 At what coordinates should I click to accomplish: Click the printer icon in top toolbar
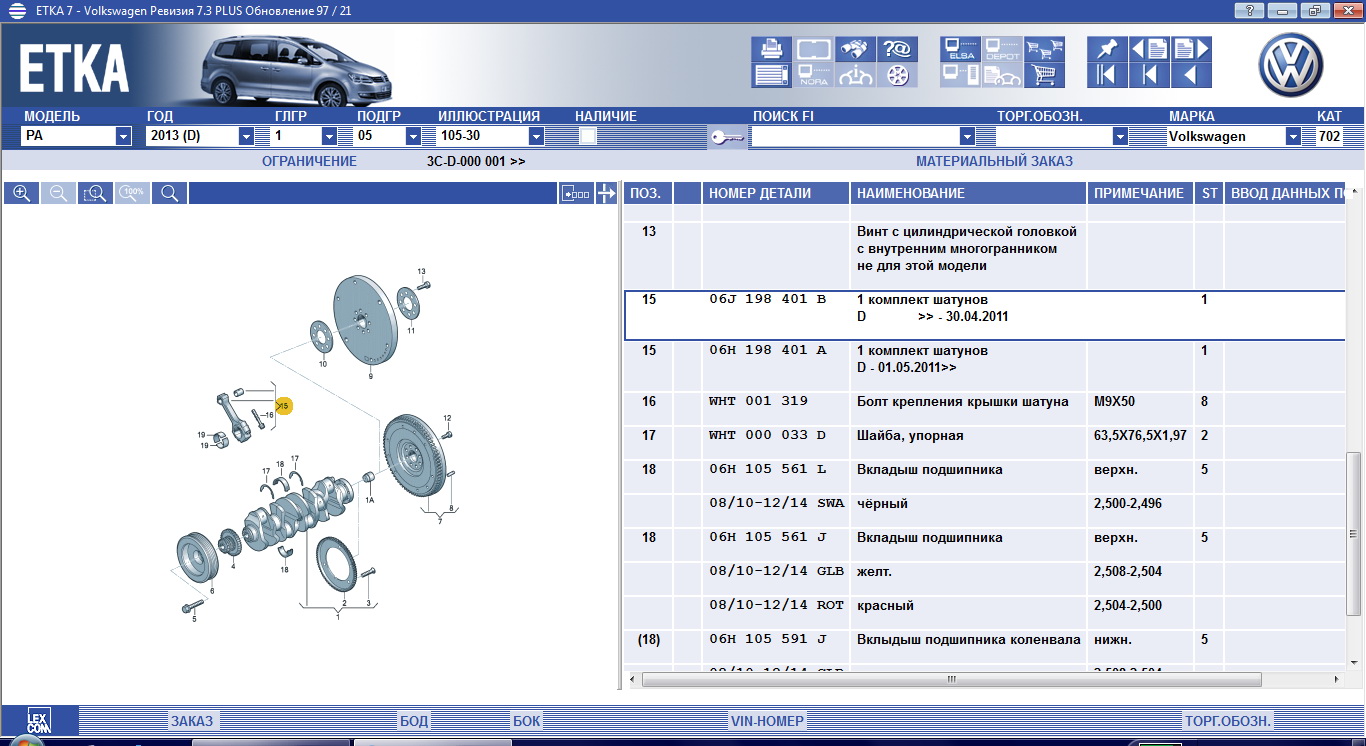[771, 49]
